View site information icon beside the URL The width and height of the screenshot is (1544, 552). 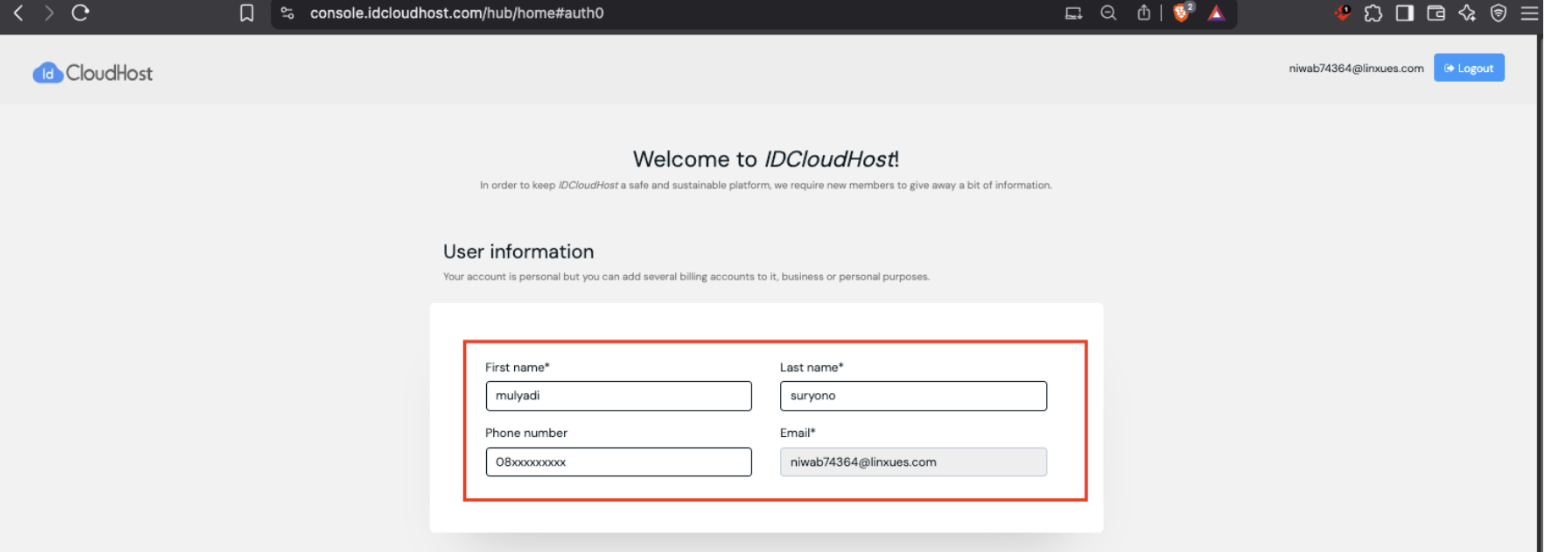click(288, 14)
